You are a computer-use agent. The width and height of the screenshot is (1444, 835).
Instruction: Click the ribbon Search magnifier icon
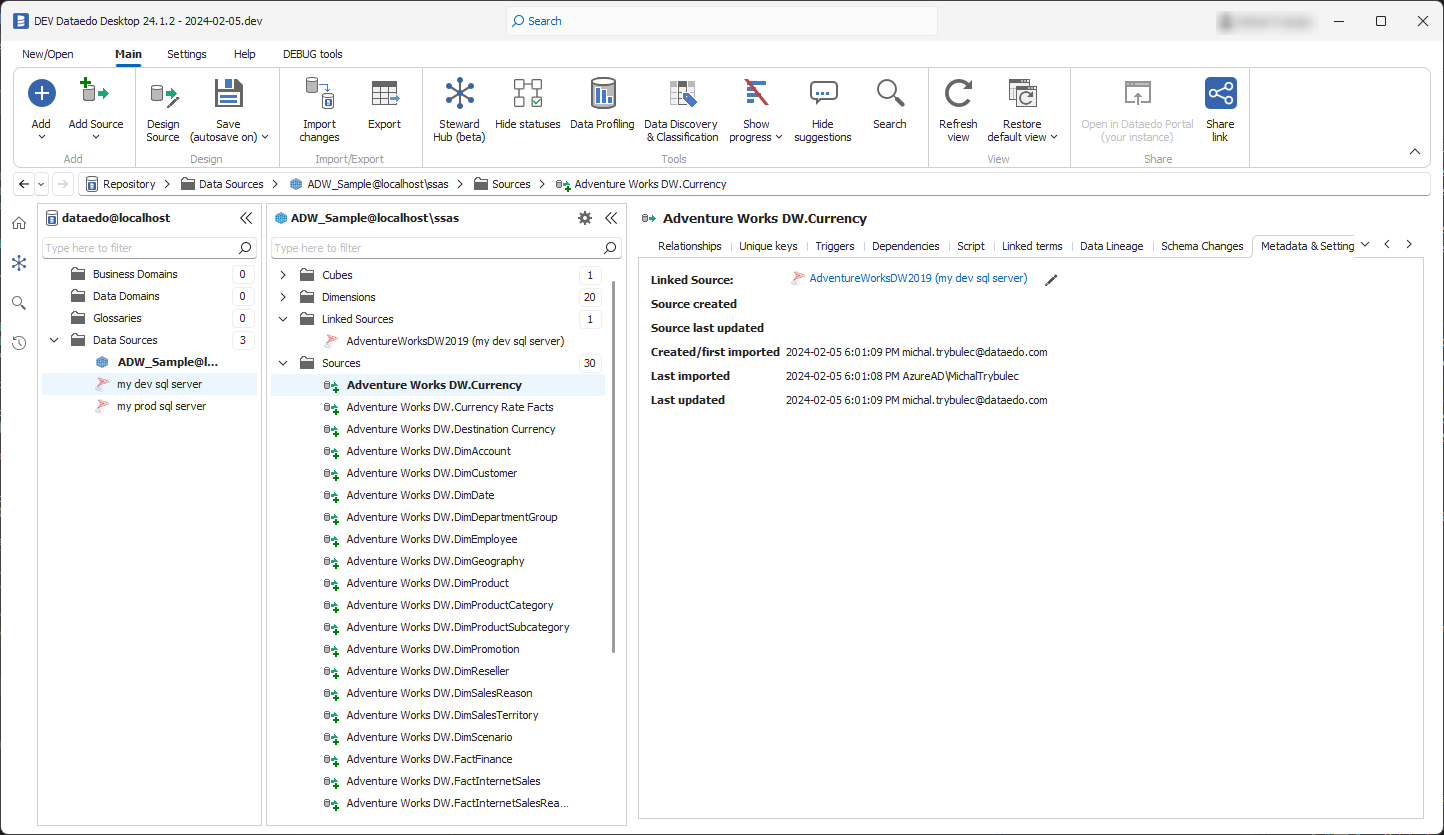[x=889, y=94]
